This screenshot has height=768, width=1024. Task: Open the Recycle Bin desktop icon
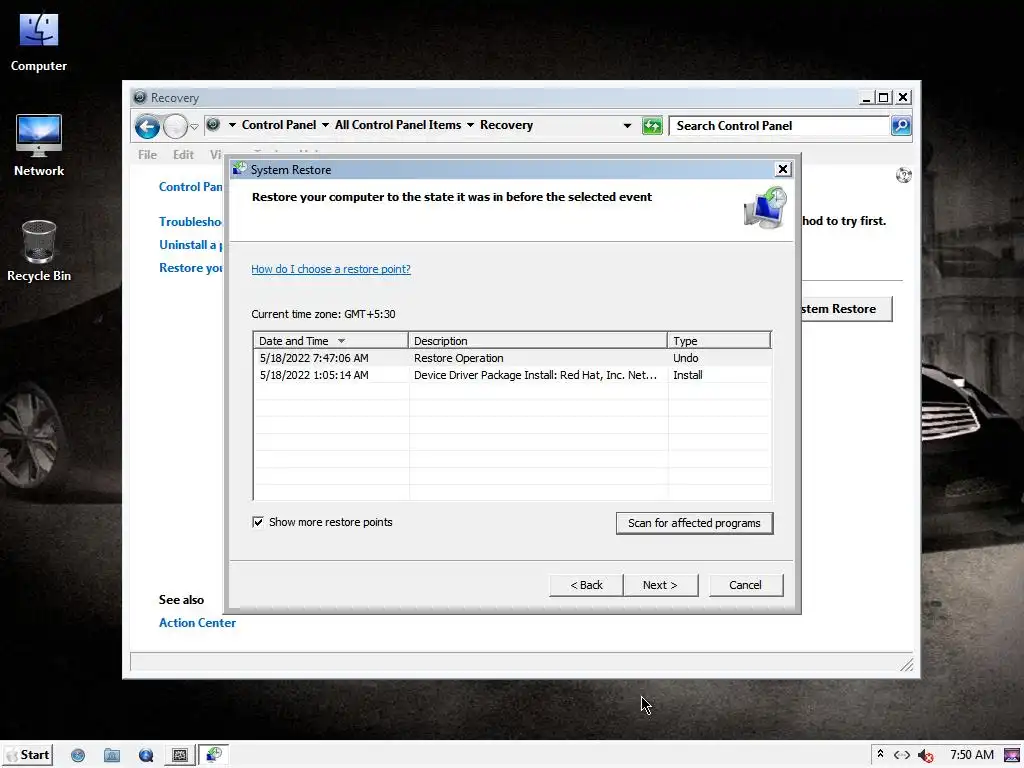pyautogui.click(x=39, y=251)
